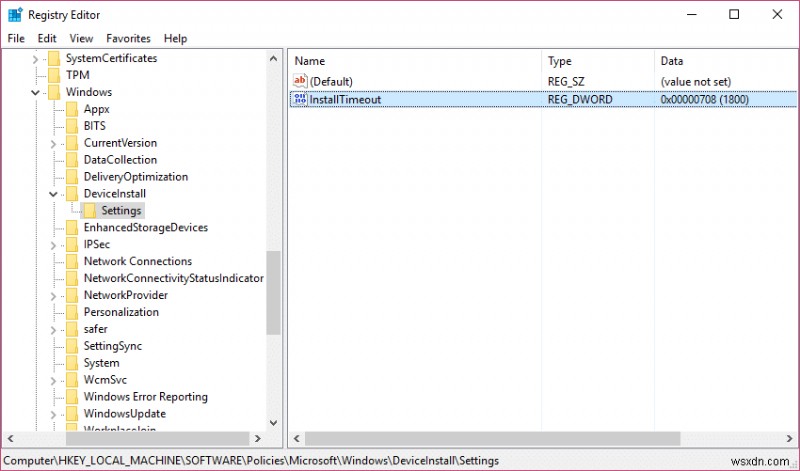Open the Help menu

point(176,38)
